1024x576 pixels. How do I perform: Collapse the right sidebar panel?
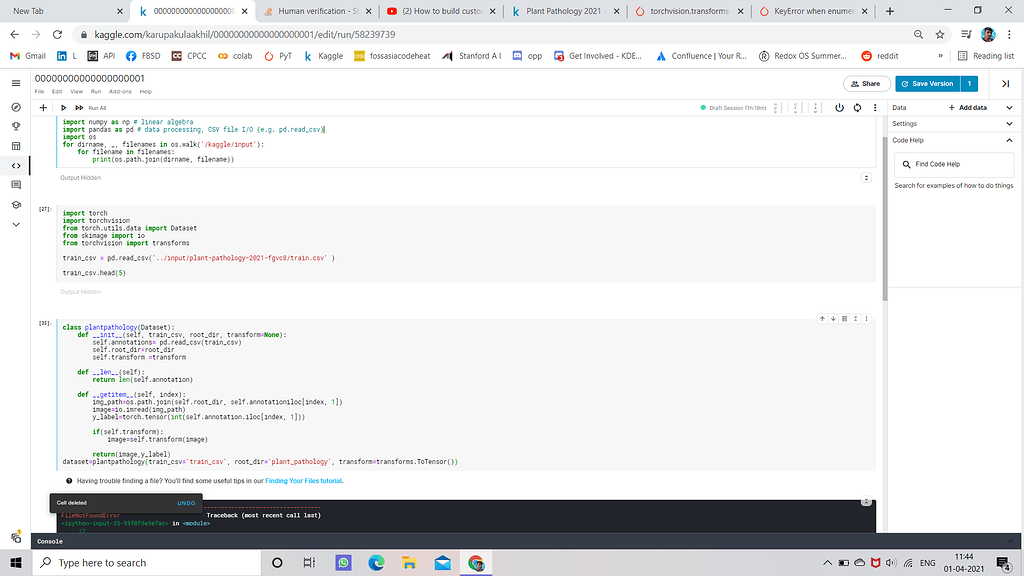1004,83
